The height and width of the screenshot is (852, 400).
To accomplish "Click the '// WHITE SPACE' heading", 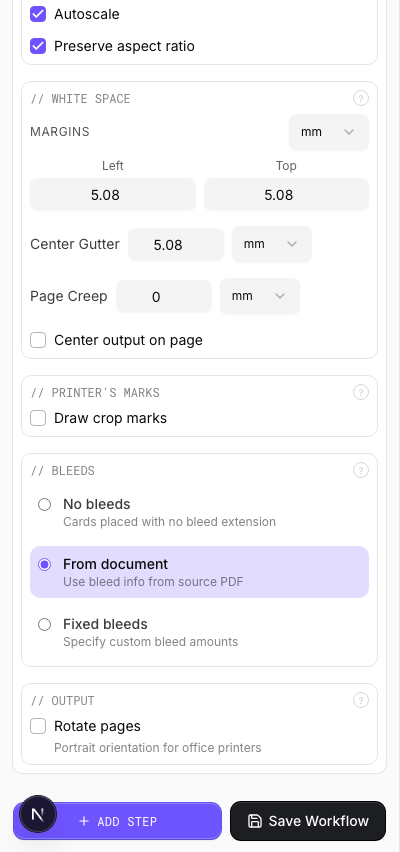I will pos(80,99).
